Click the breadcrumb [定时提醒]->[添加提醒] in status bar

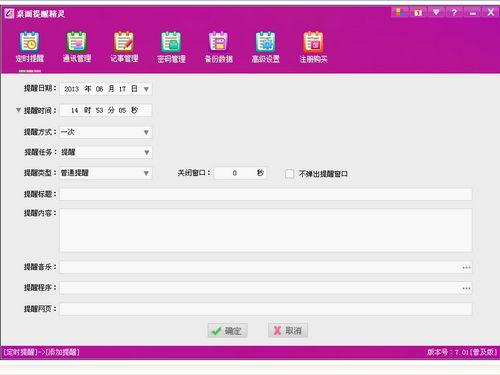[41, 352]
